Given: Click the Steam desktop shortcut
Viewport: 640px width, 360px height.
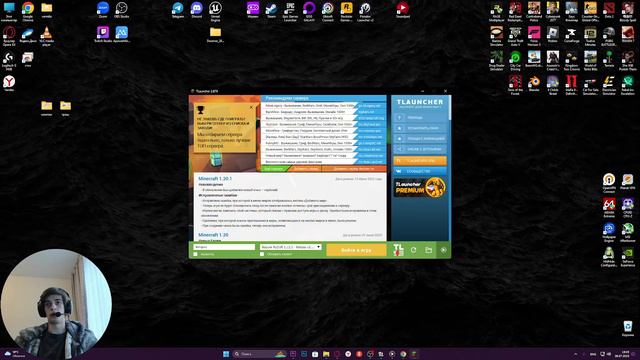Looking at the screenshot, I should coord(271,10).
